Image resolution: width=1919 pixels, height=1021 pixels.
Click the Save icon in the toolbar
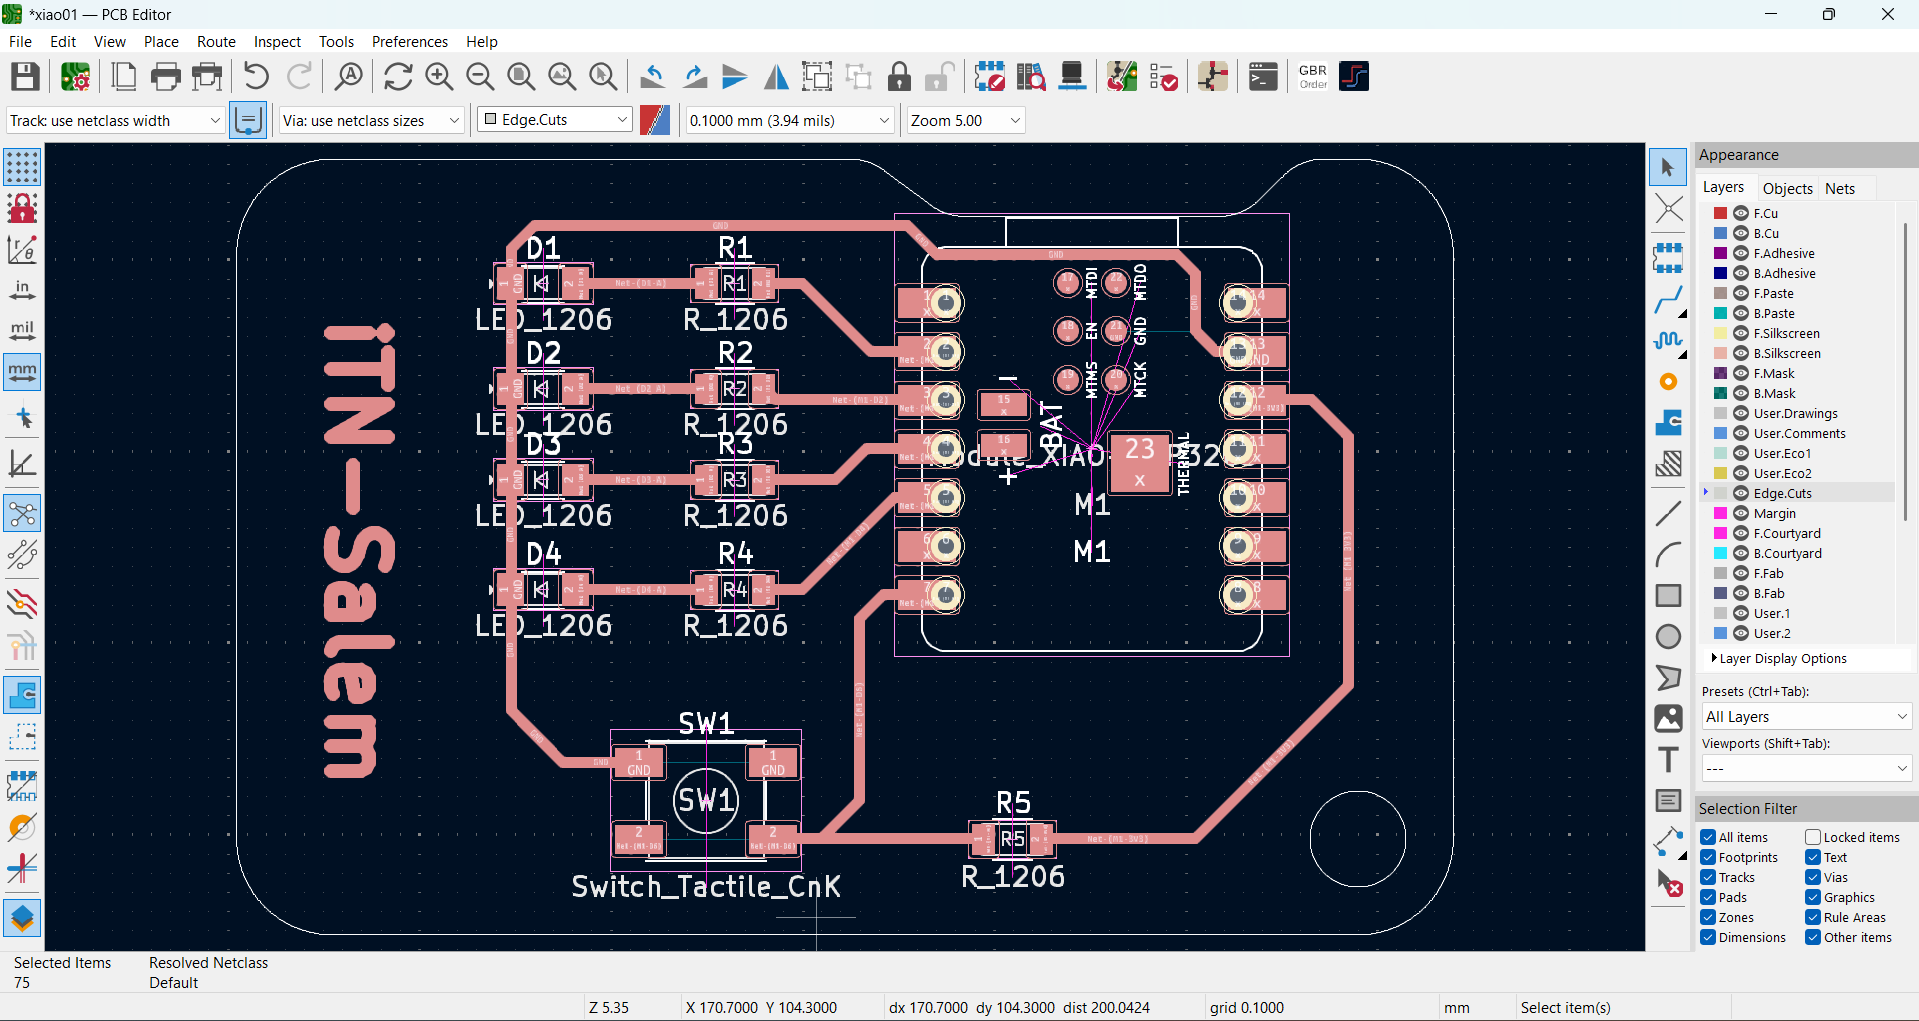(25, 77)
